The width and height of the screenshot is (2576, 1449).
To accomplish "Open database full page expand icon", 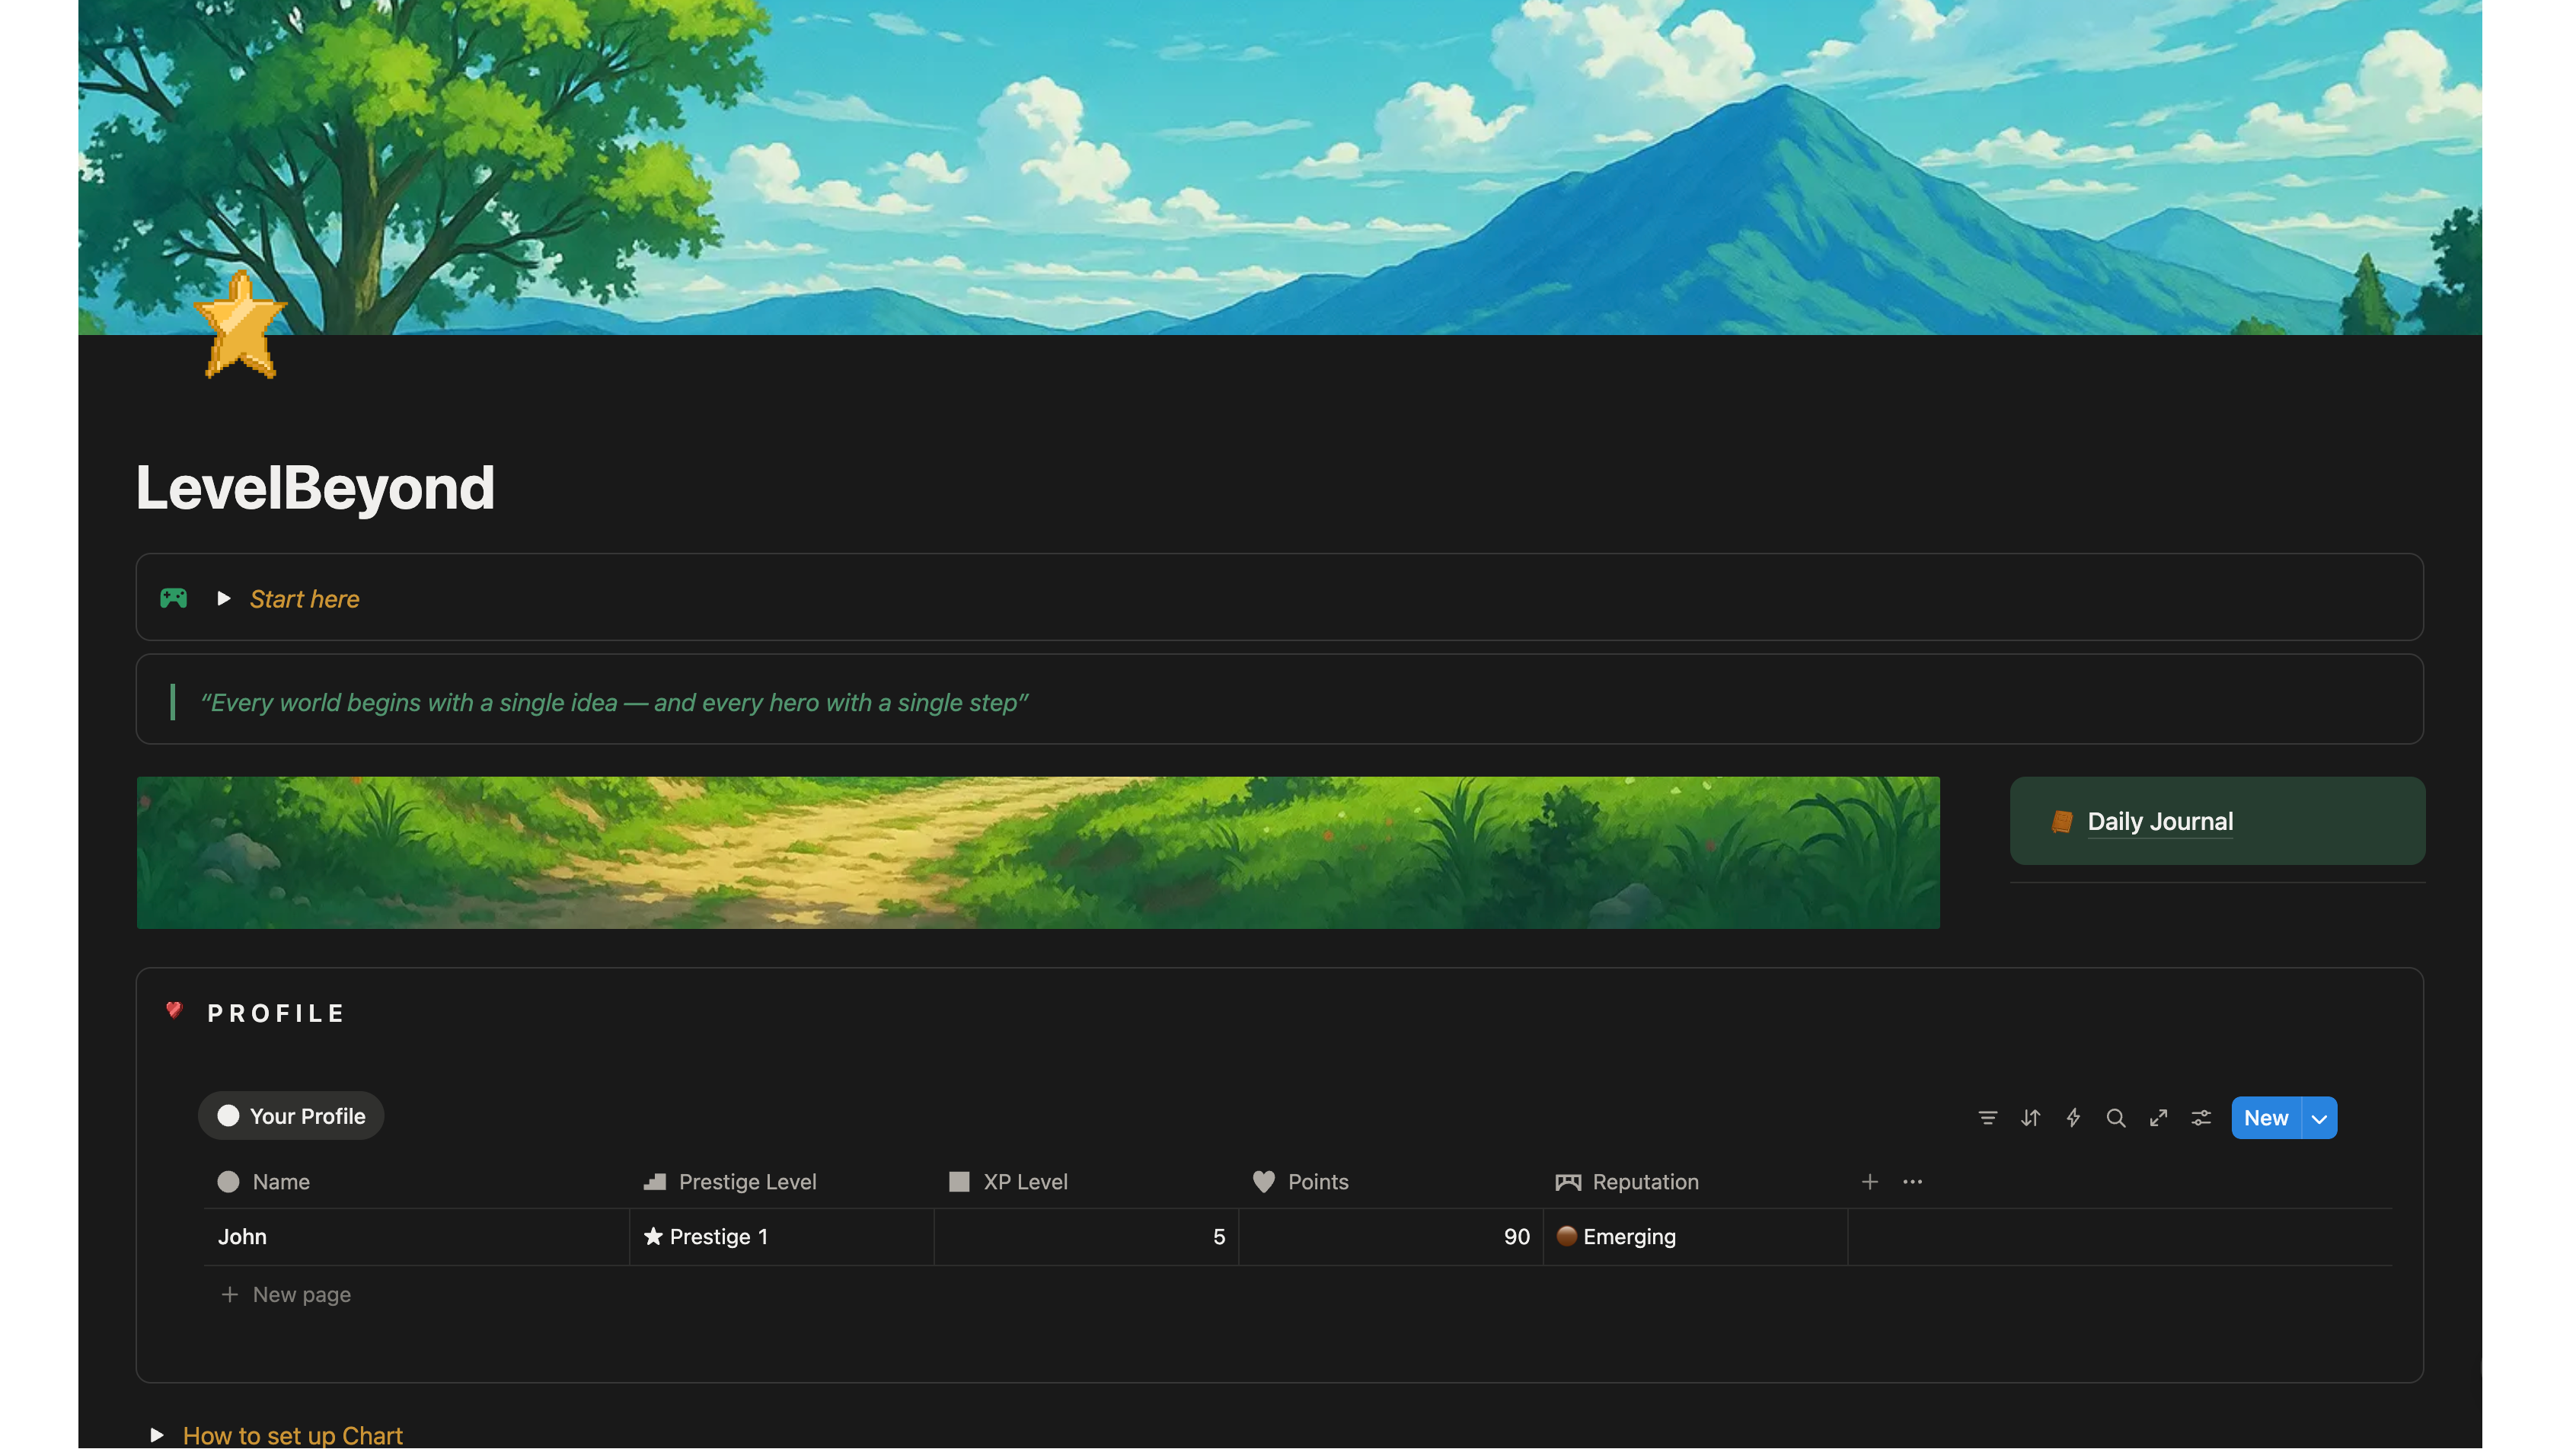I will click(2158, 1118).
